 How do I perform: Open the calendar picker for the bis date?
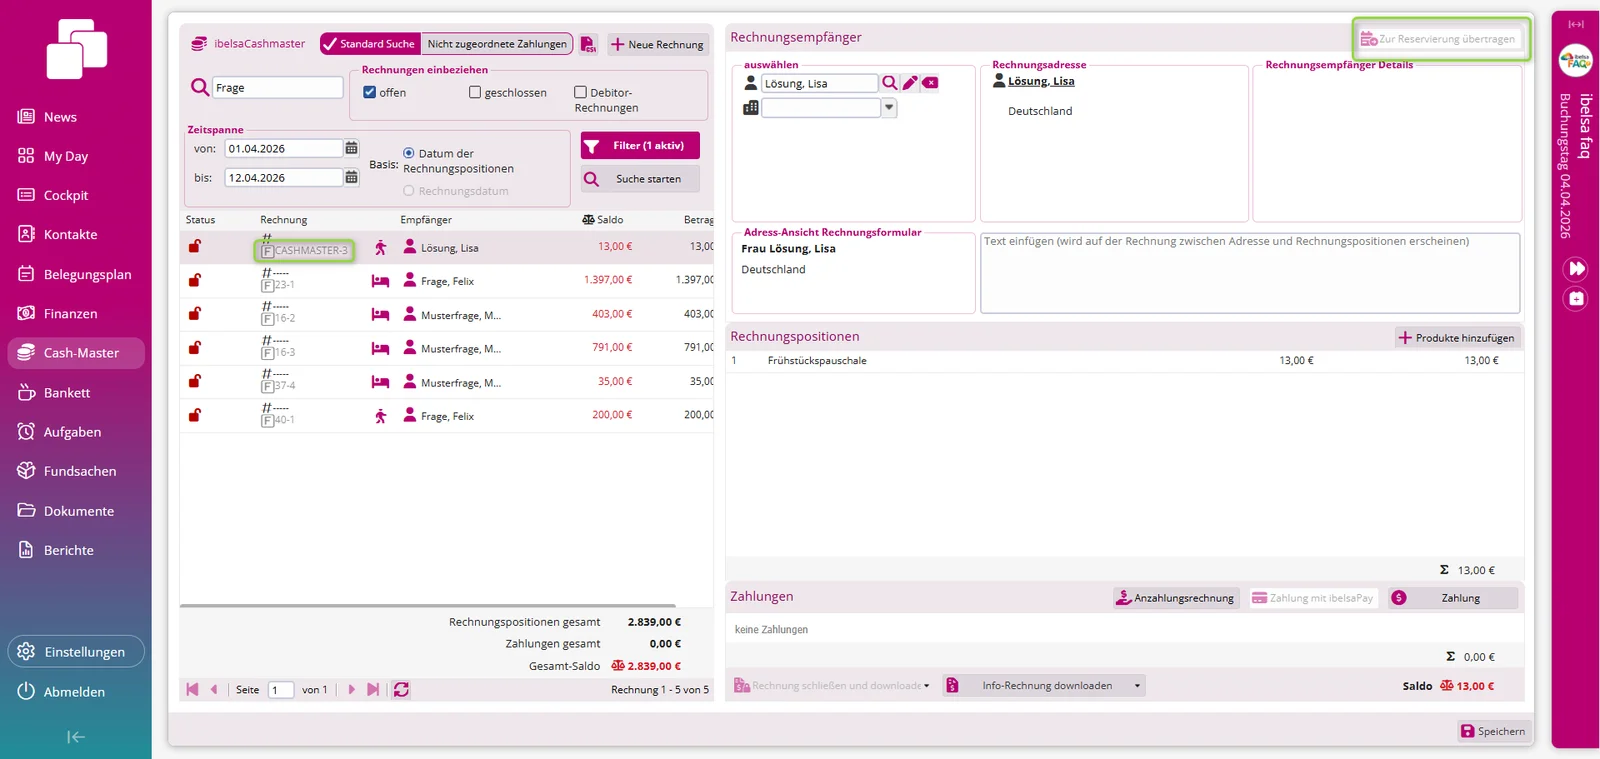(351, 177)
